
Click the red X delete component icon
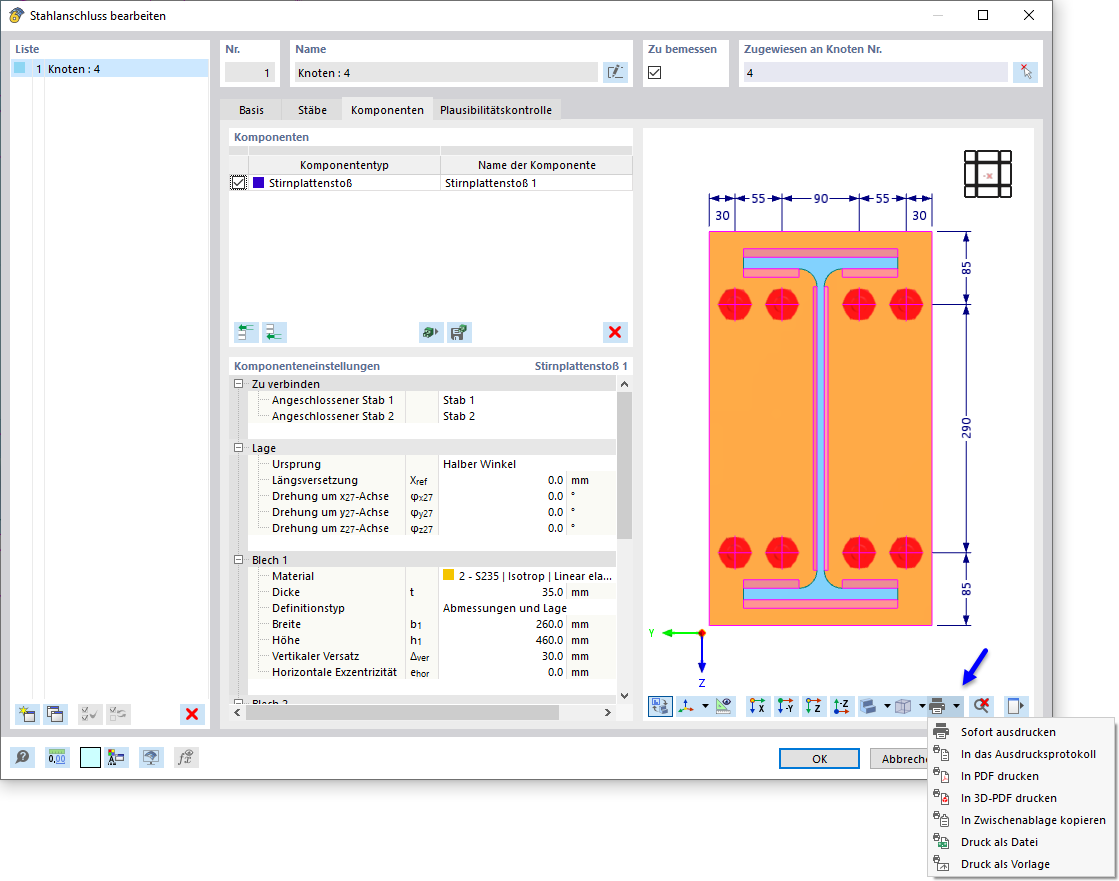click(614, 332)
